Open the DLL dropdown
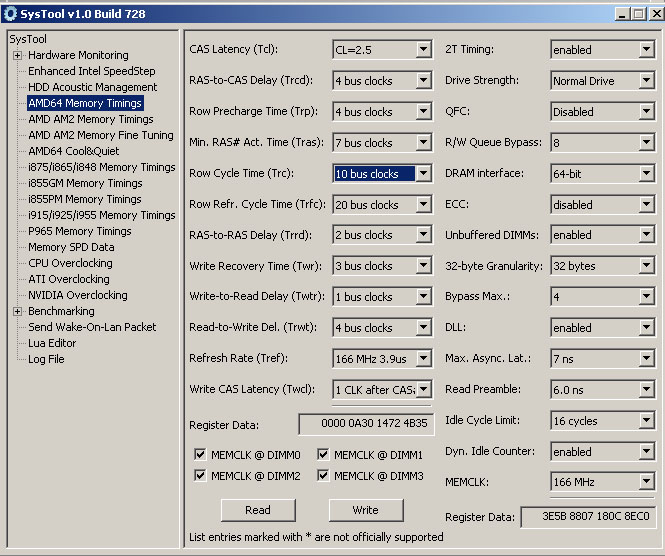665x556 pixels. 603,328
